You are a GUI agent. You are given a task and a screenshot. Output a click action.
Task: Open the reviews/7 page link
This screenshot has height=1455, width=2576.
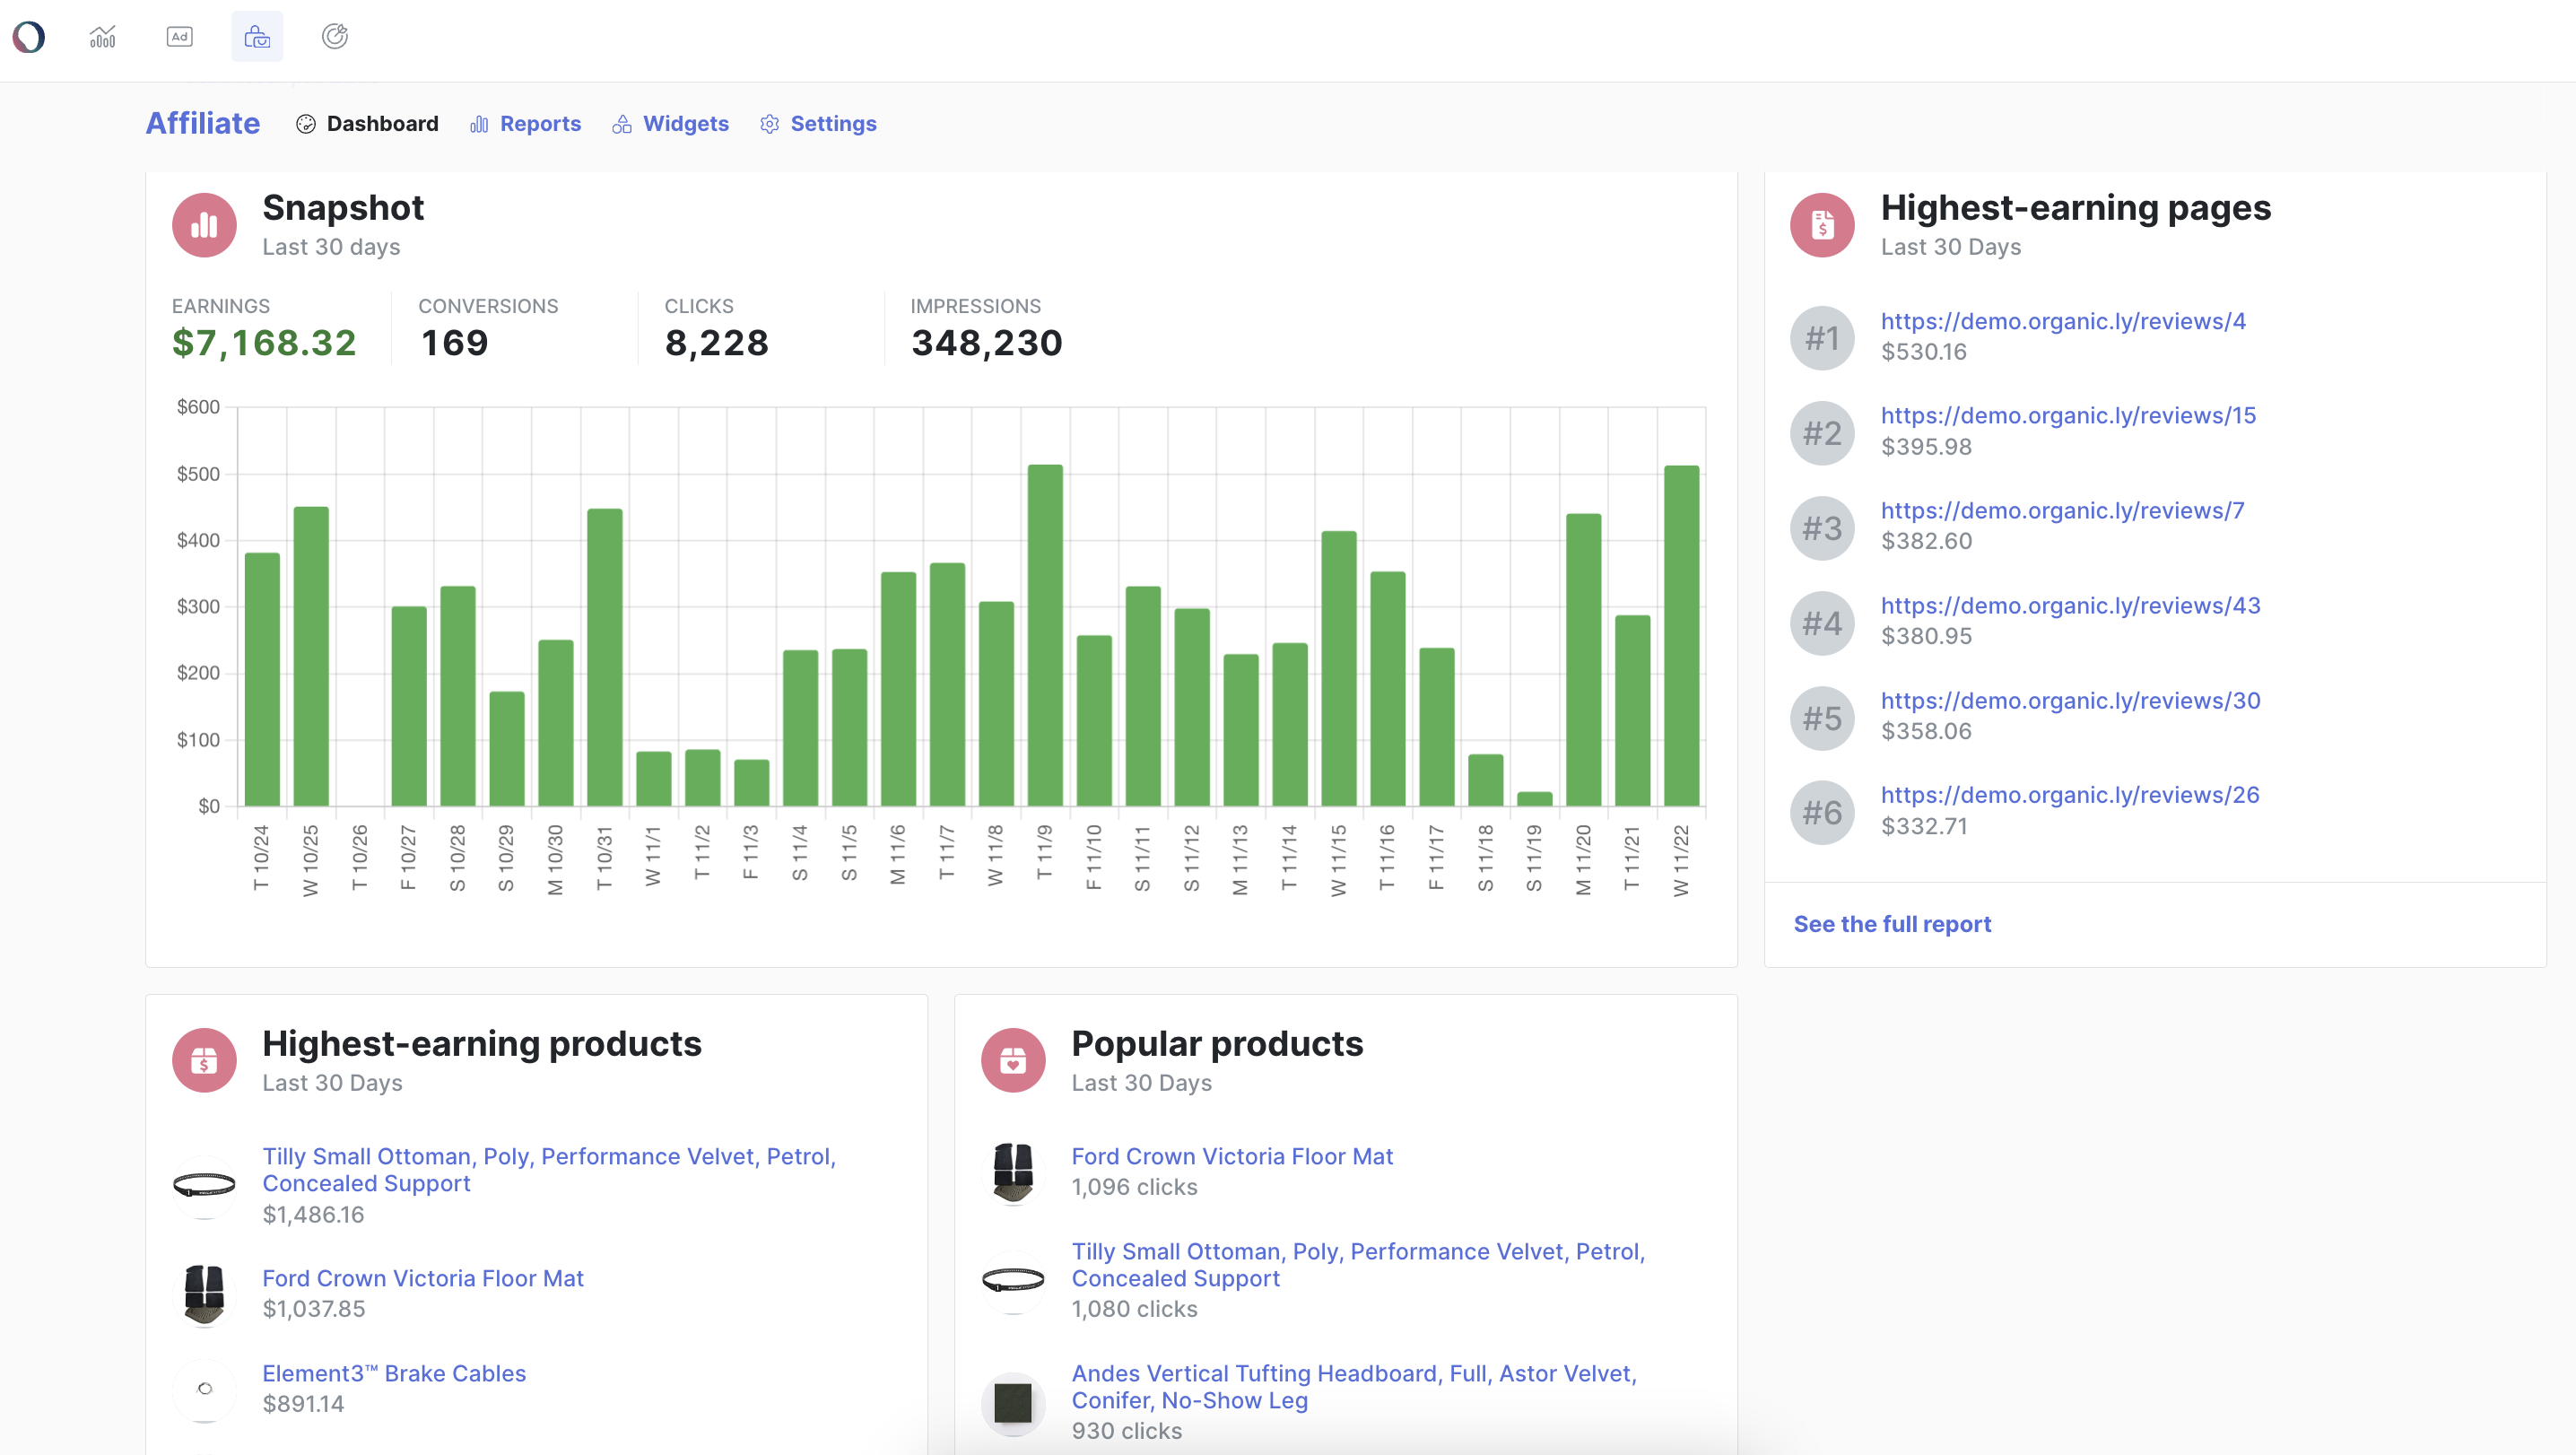[2062, 510]
